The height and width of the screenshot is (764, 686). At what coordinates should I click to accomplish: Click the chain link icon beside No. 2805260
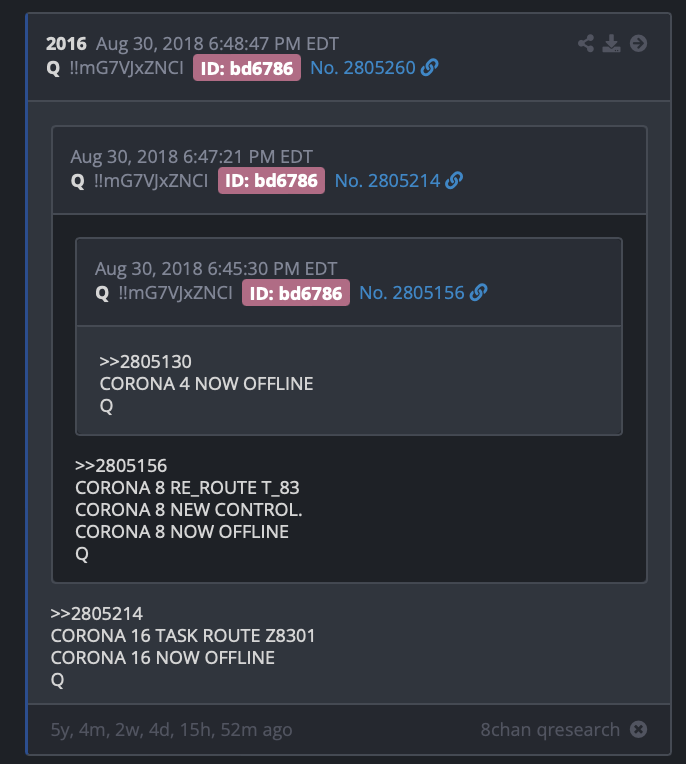[429, 68]
